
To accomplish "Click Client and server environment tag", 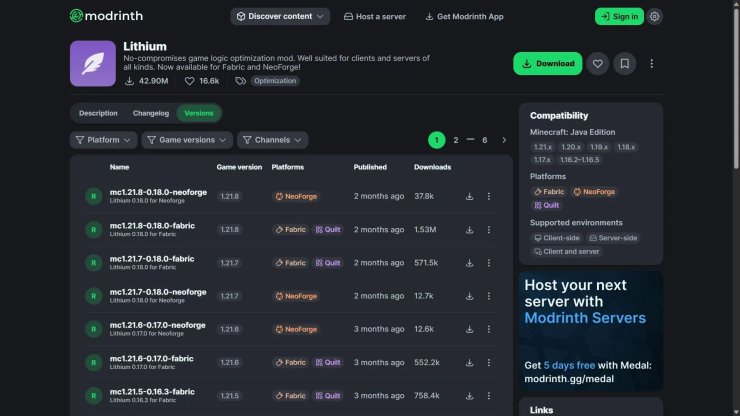I will point(566,252).
